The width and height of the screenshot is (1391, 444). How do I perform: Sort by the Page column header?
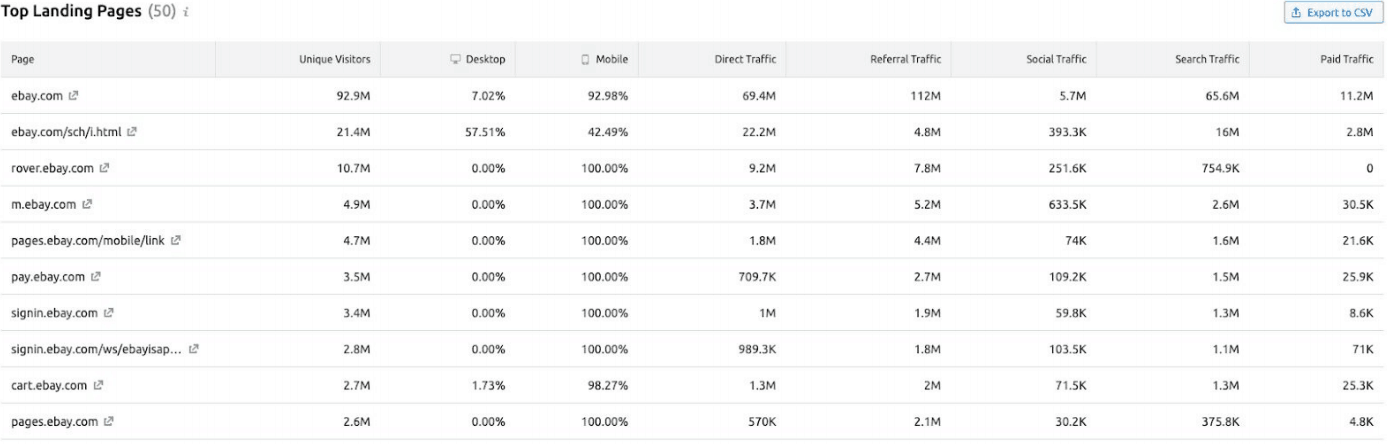[23, 59]
